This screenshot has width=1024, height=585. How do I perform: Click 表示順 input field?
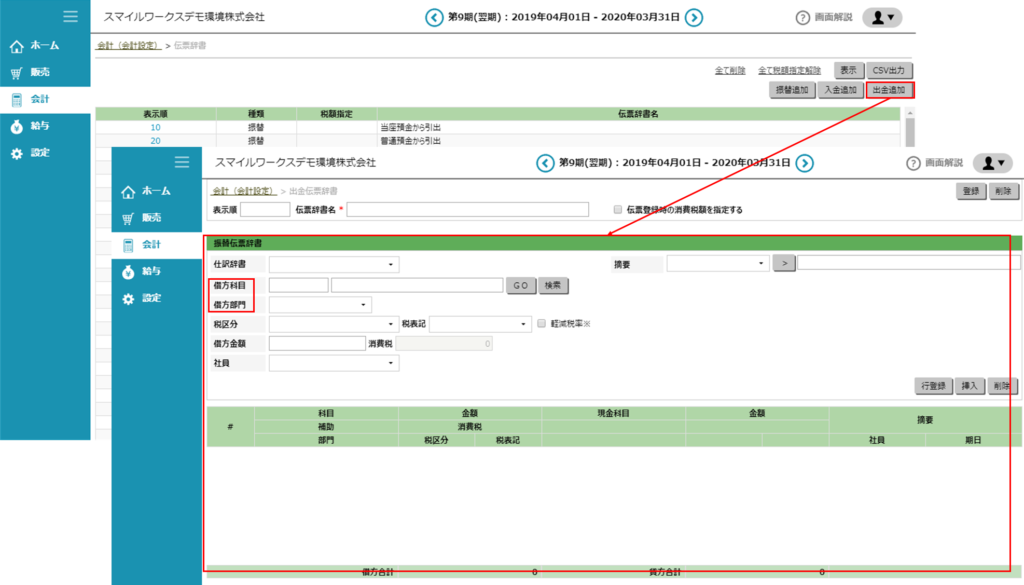pos(265,210)
